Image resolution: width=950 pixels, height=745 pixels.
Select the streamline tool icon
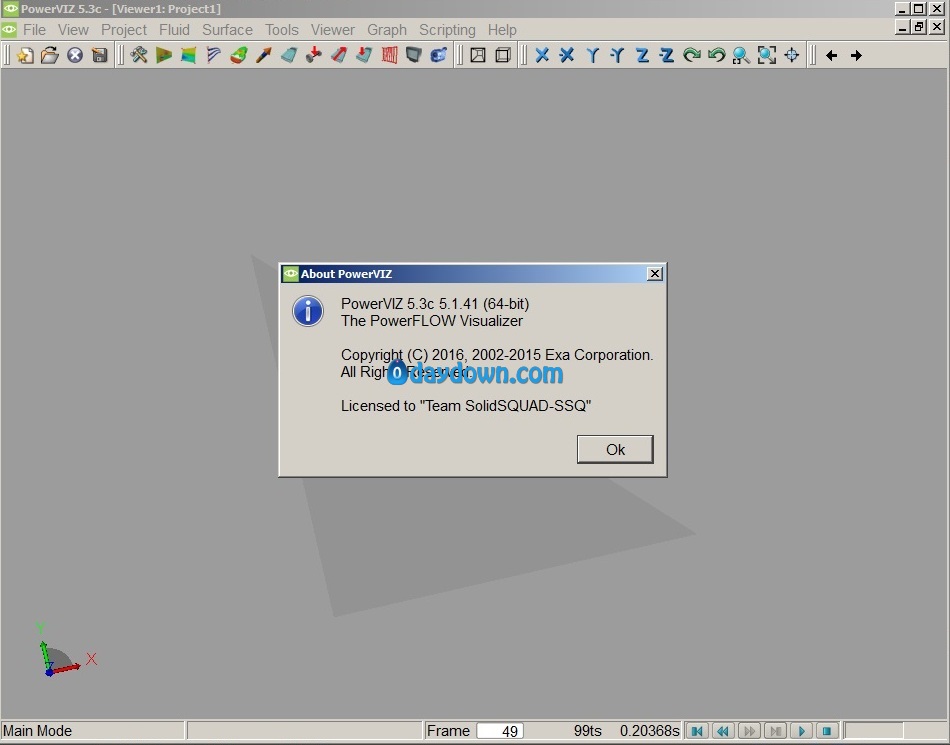(x=213, y=56)
